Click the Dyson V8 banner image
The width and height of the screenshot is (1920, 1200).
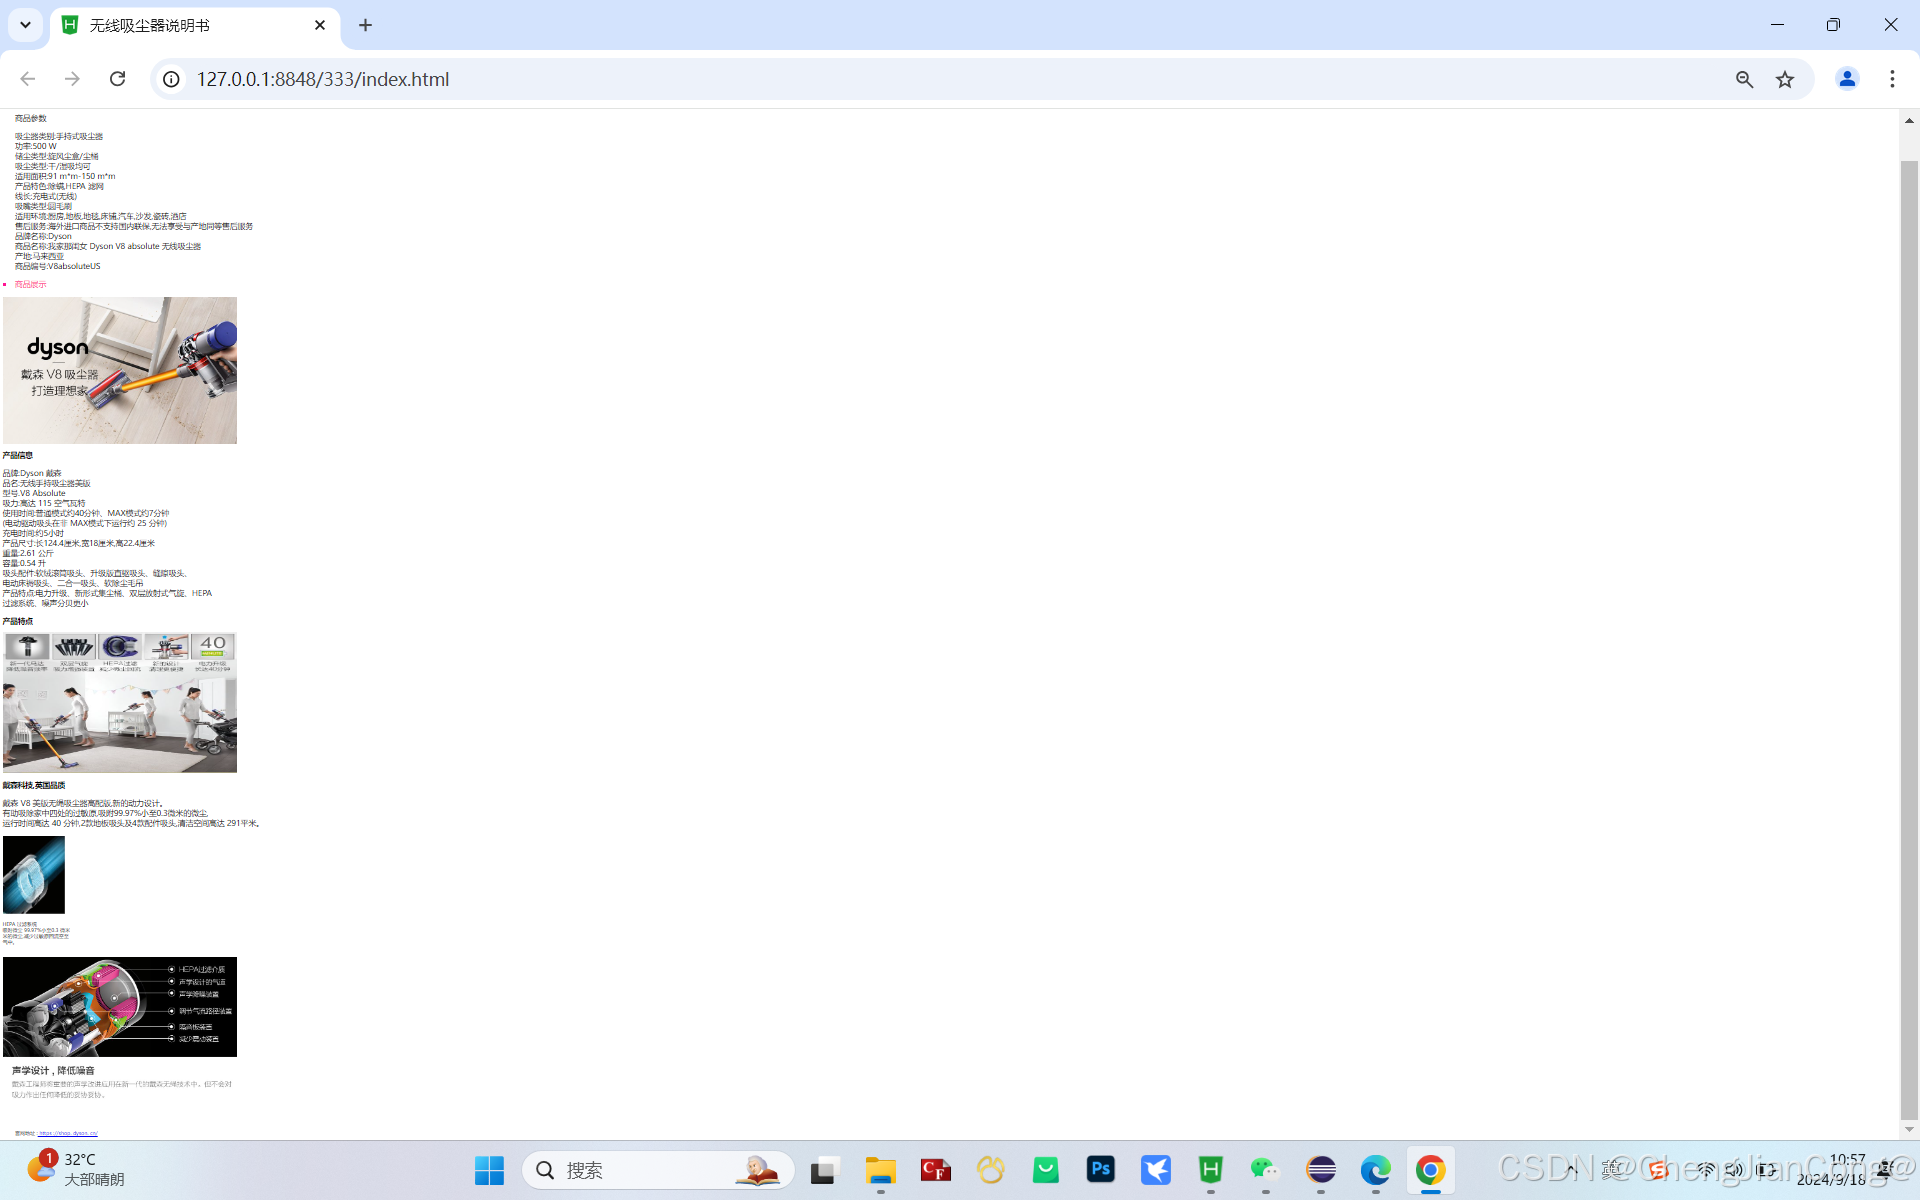120,370
